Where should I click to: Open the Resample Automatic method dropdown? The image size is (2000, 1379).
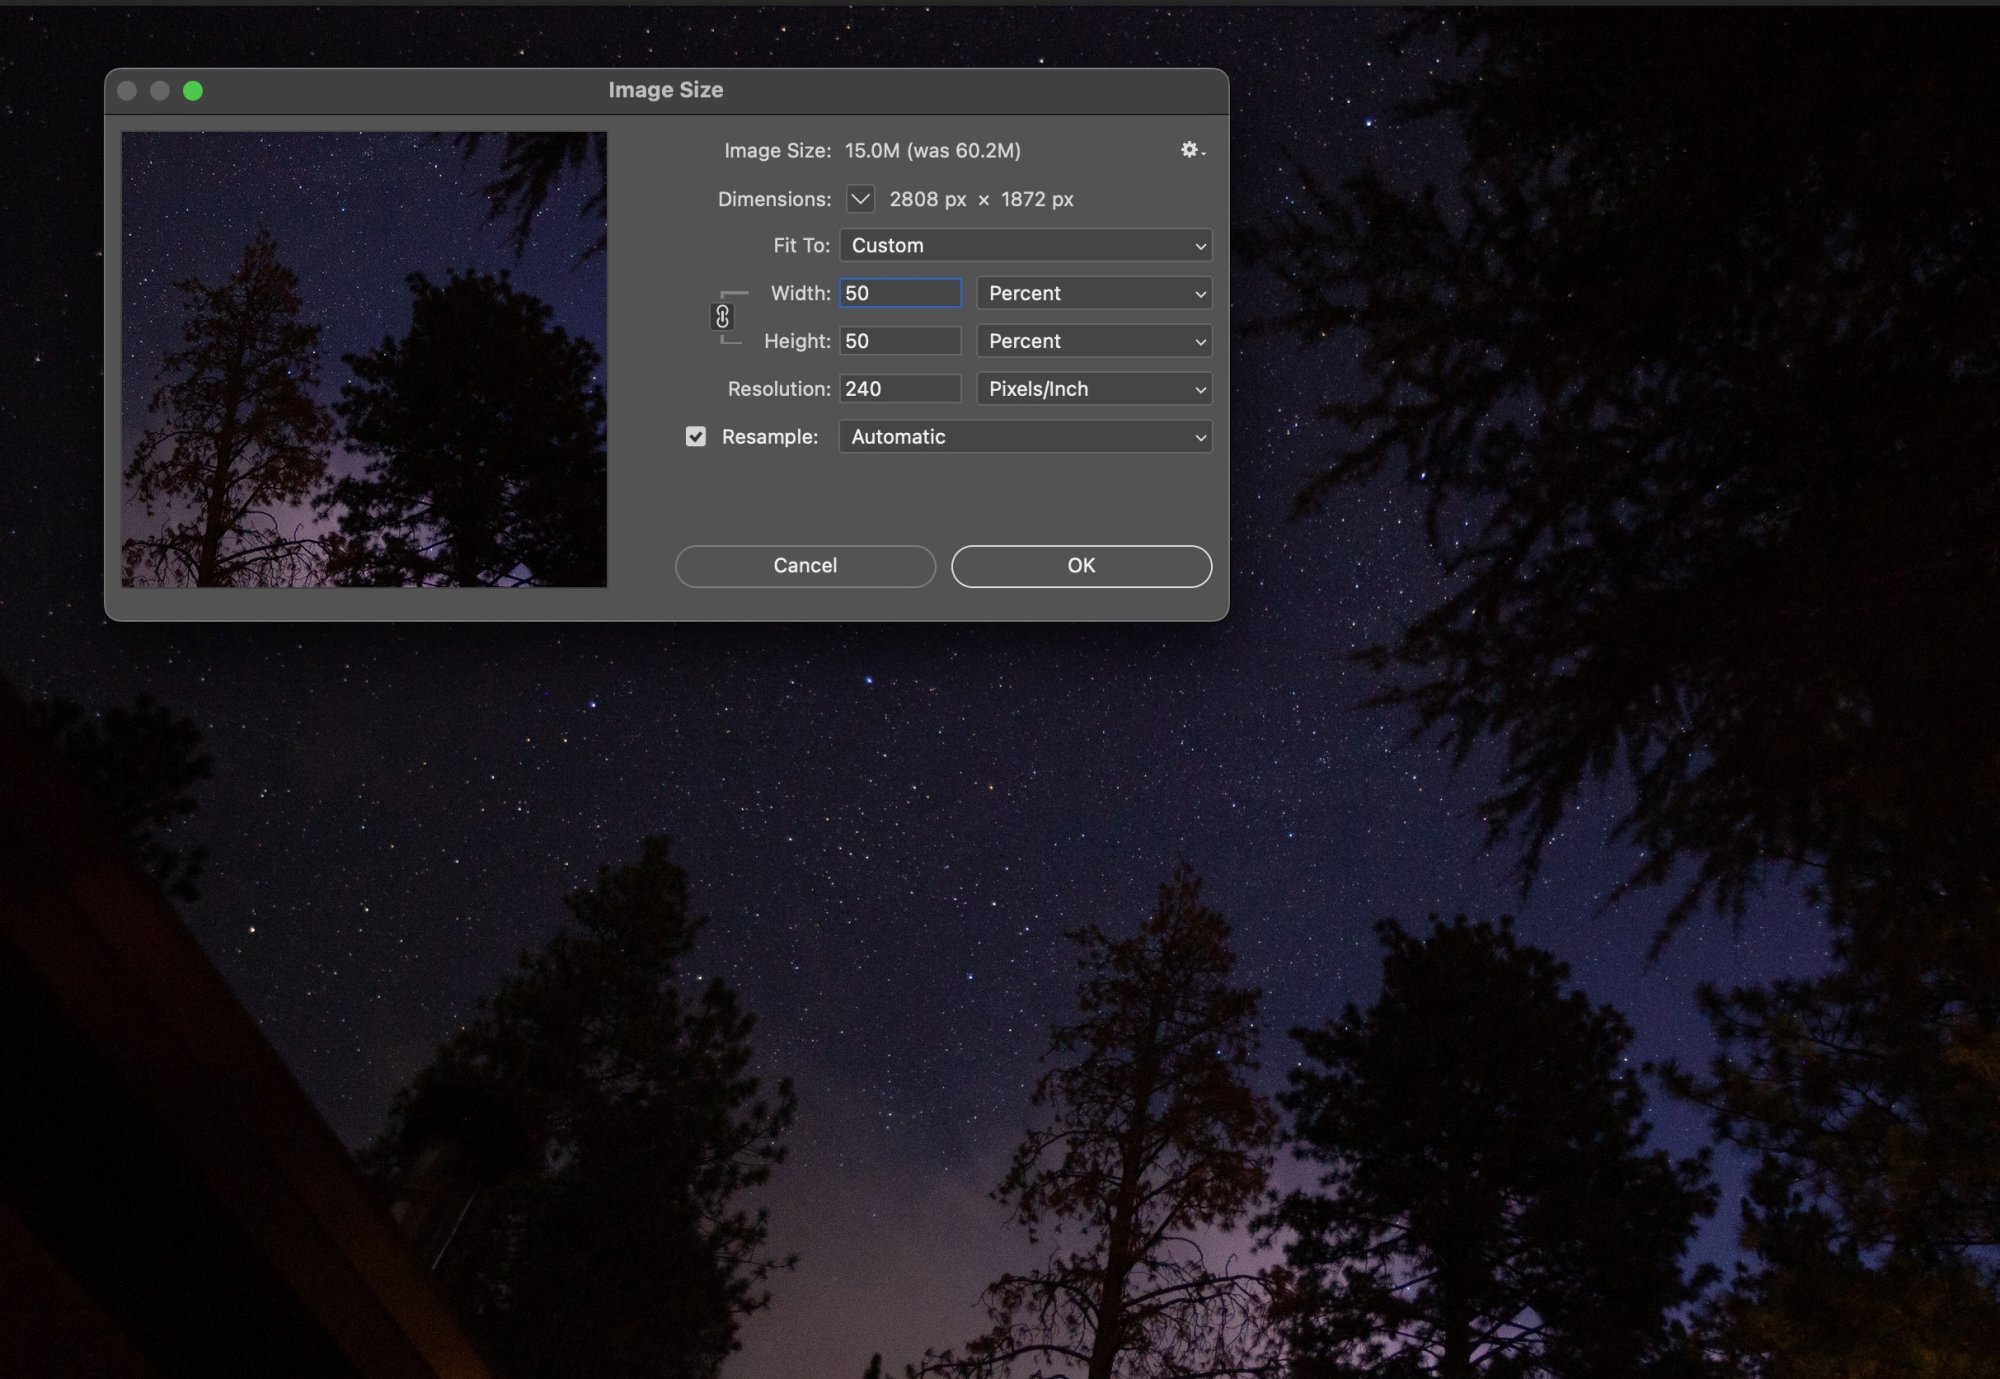coord(1025,437)
